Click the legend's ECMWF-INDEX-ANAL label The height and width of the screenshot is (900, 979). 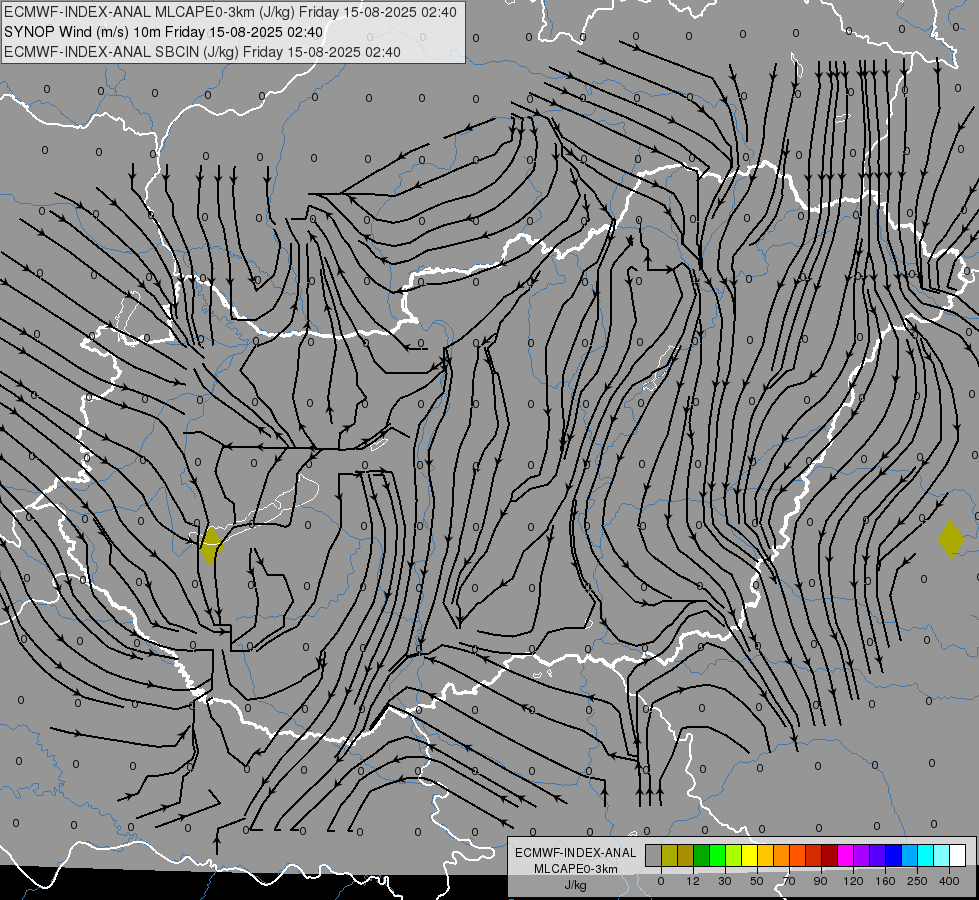(x=576, y=853)
